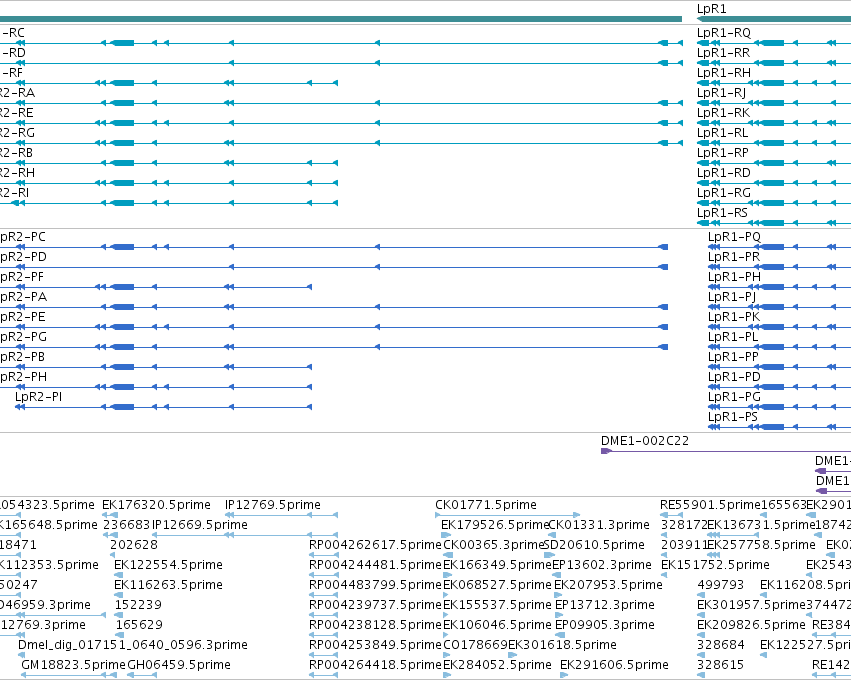
Task: Select the LpR1-PL protein label
Action: [733, 338]
